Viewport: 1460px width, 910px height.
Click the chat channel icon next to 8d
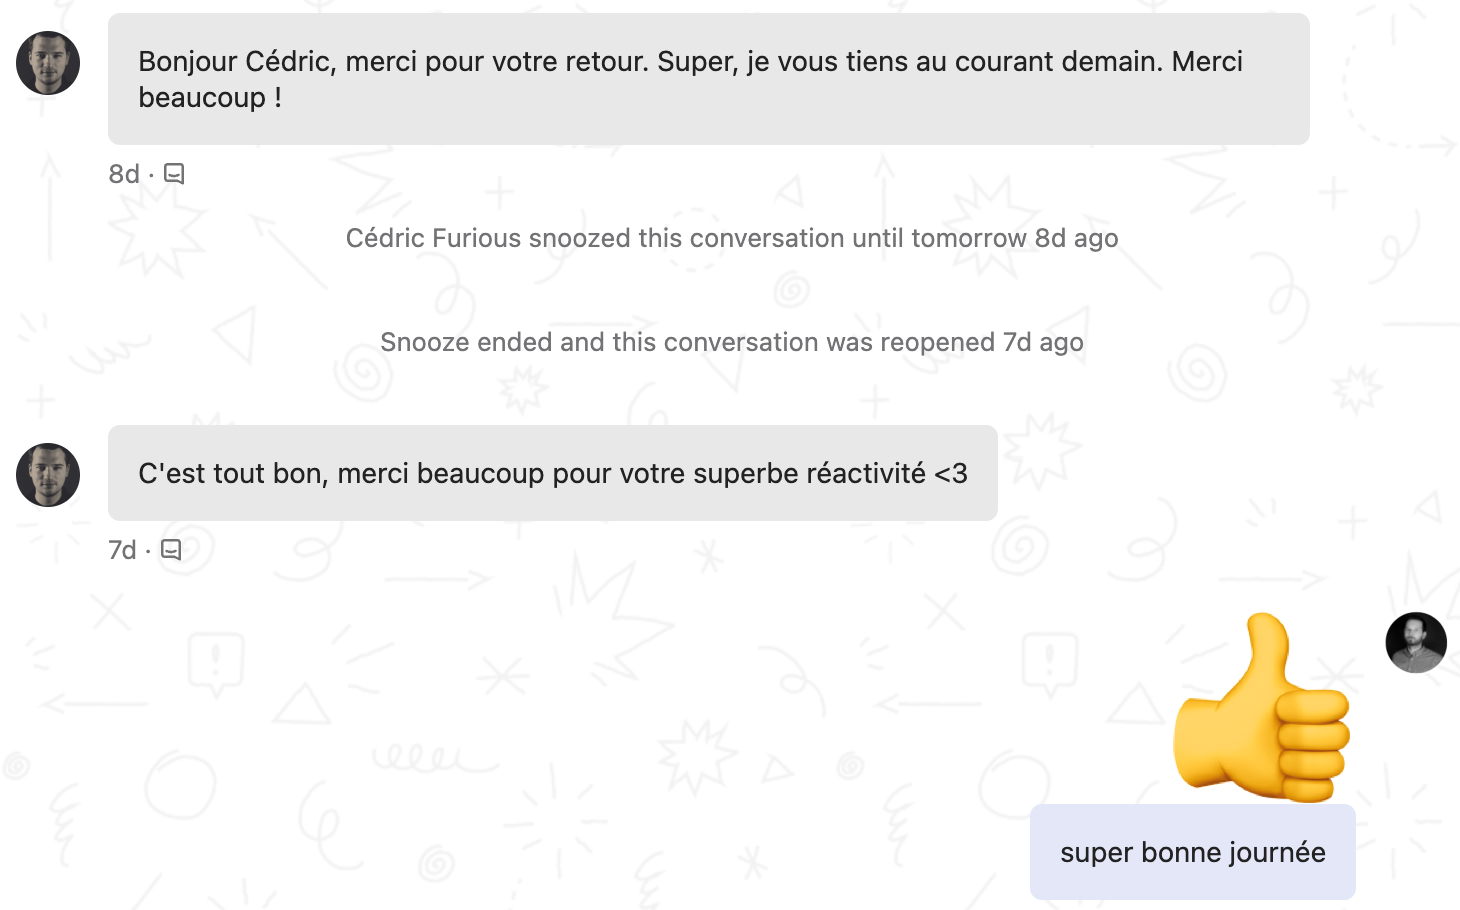(174, 174)
